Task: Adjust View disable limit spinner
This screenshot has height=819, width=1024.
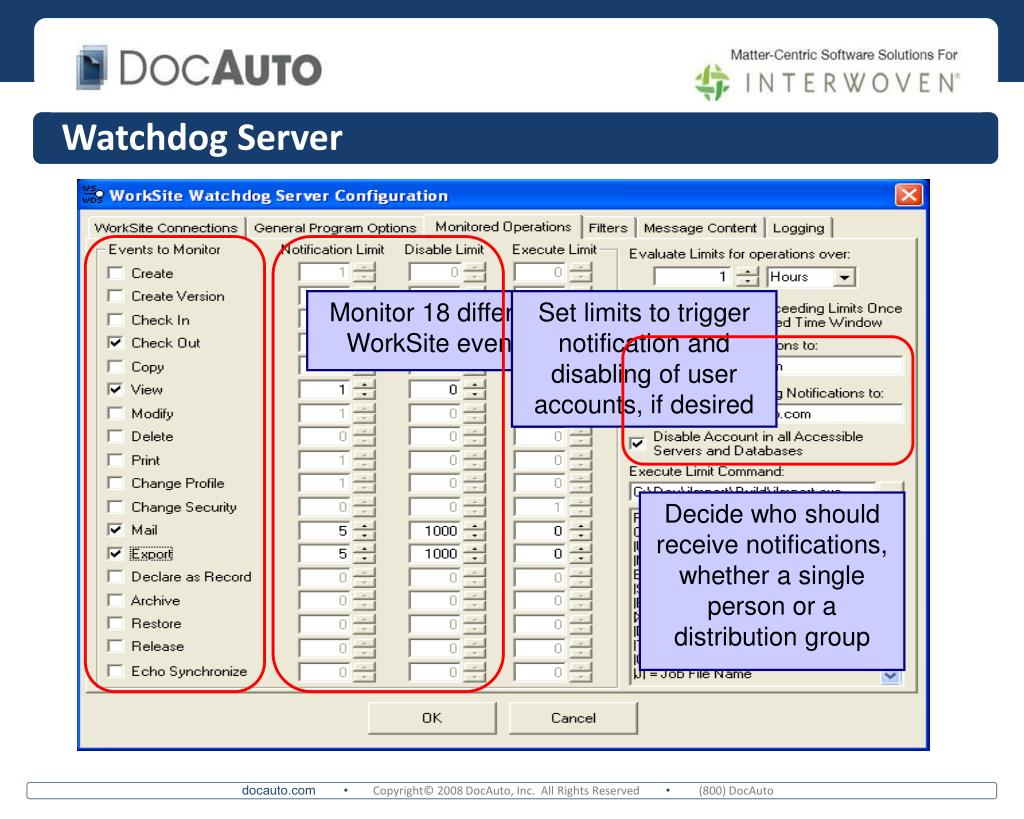Action: pyautogui.click(x=475, y=390)
